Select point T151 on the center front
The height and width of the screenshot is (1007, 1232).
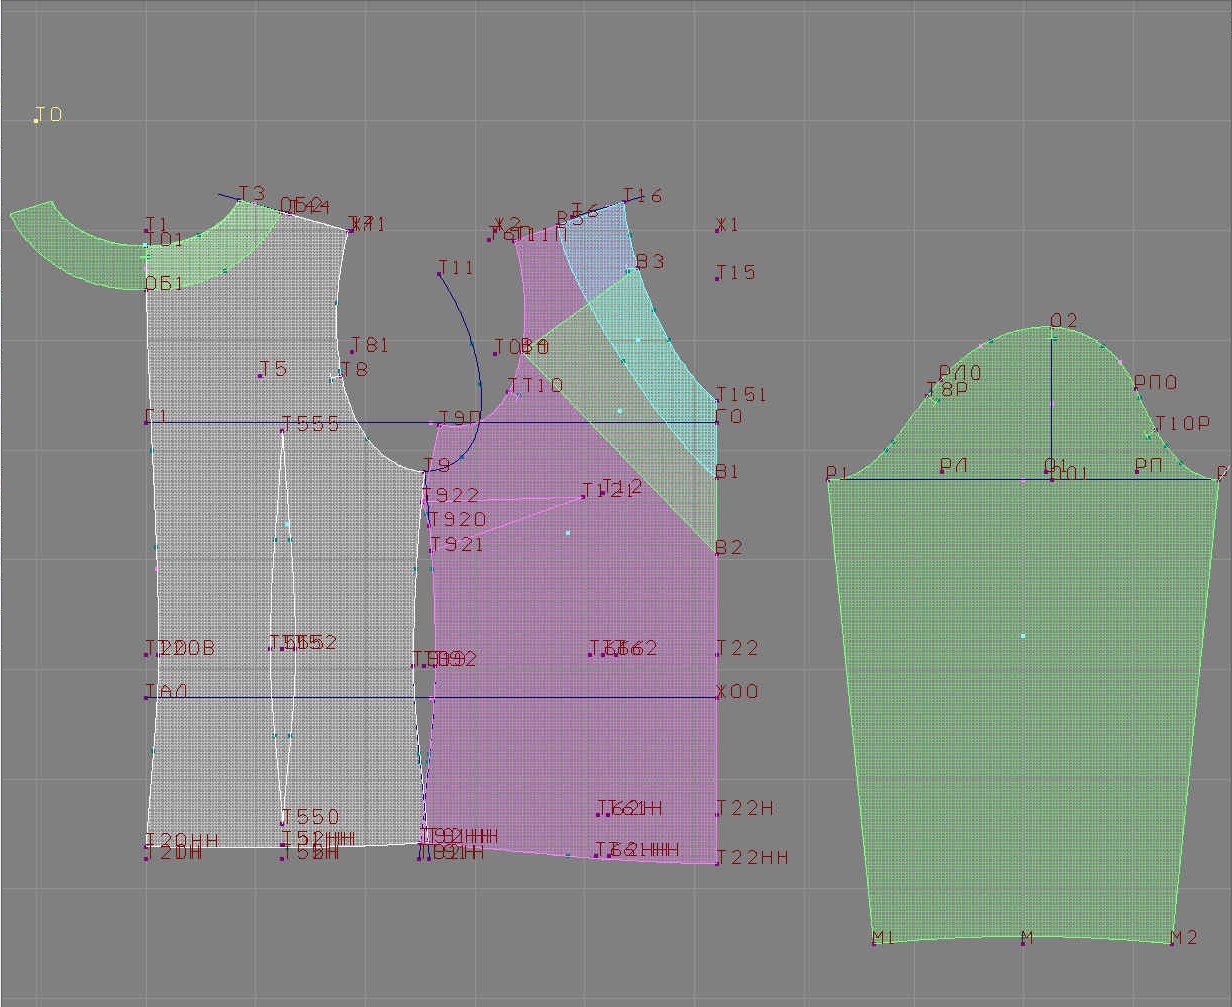(718, 401)
